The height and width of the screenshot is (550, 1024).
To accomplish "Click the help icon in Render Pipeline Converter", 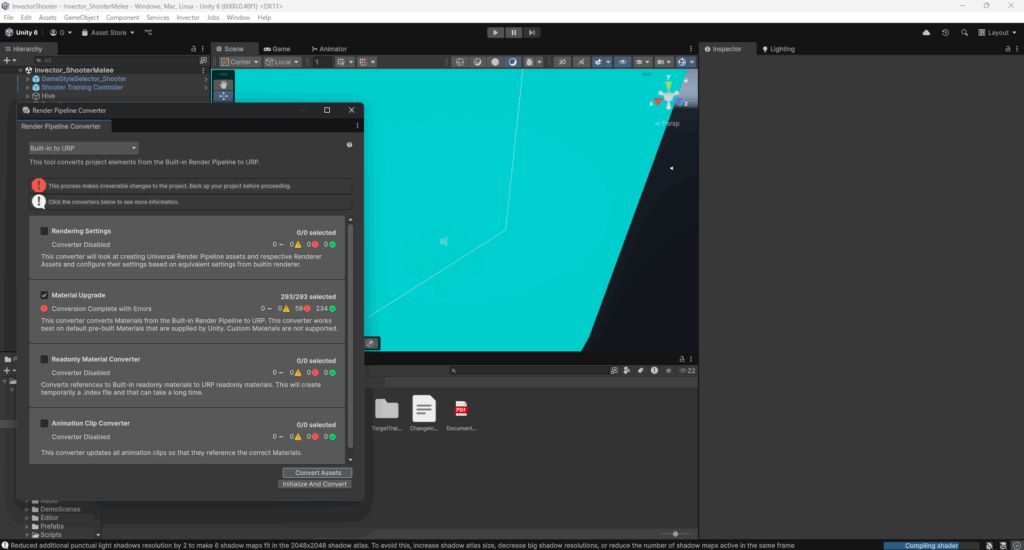I will click(349, 145).
